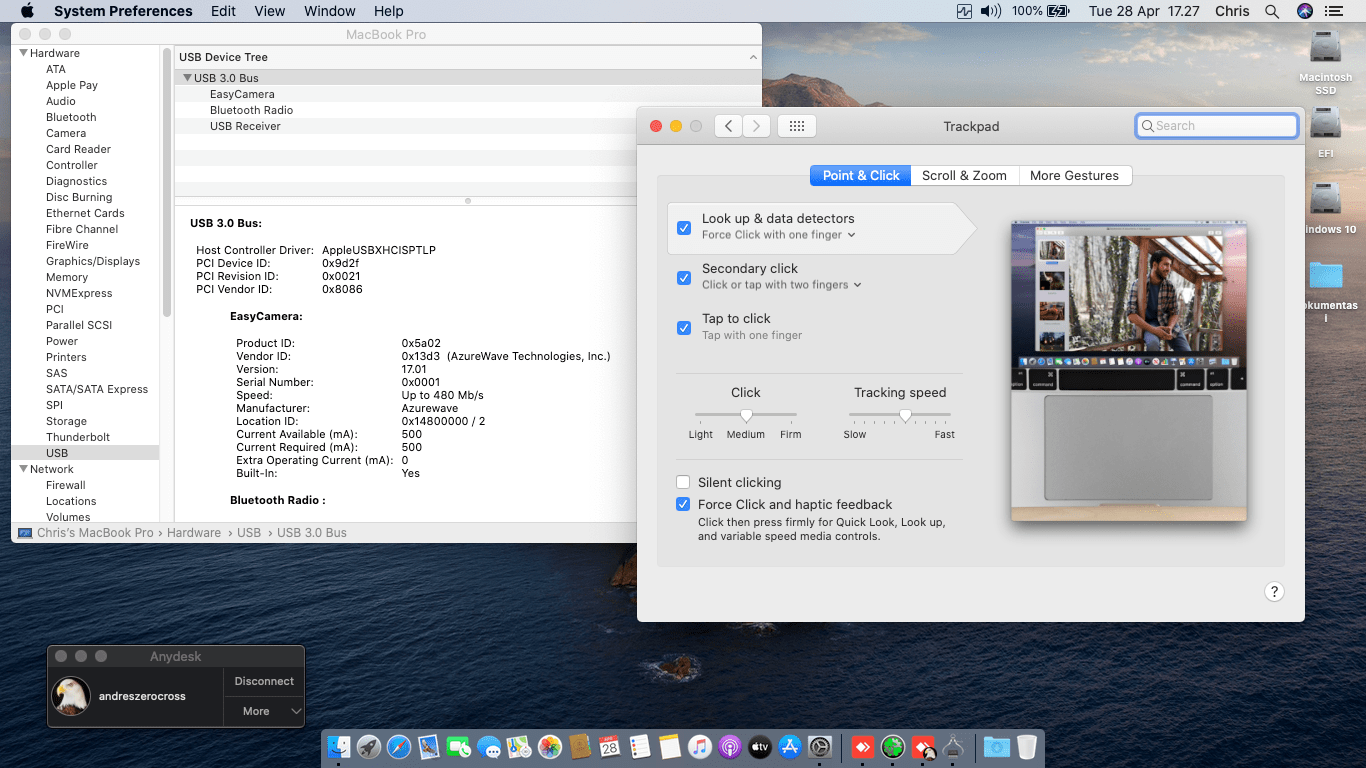This screenshot has height=768, width=1366.
Task: Click the trackpad gesture preview video
Action: (x=1129, y=371)
